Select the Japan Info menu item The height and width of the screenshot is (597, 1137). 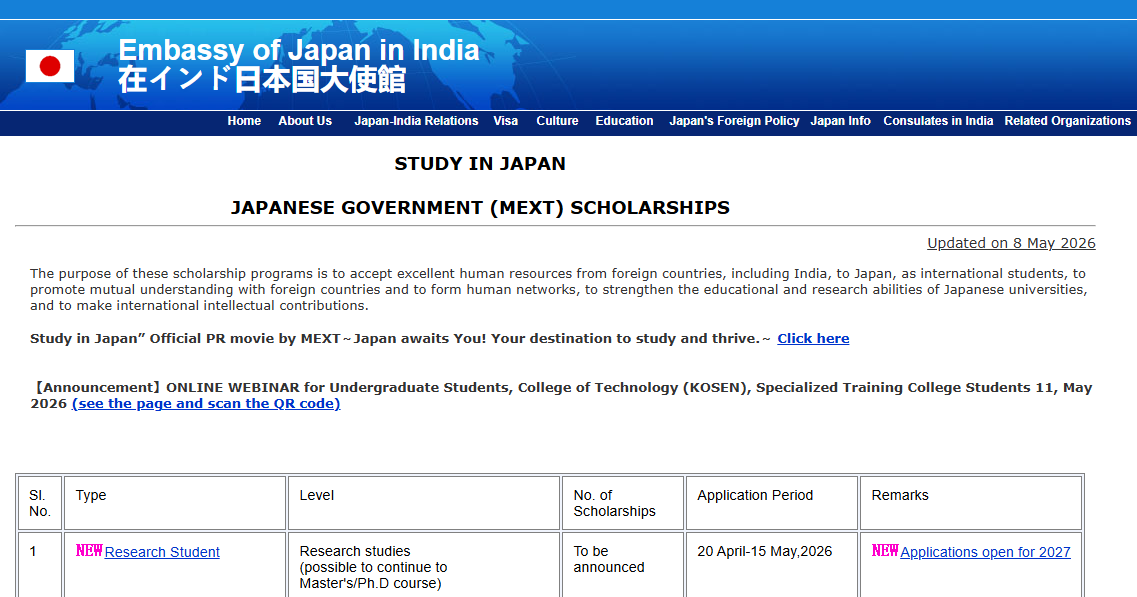tap(840, 121)
